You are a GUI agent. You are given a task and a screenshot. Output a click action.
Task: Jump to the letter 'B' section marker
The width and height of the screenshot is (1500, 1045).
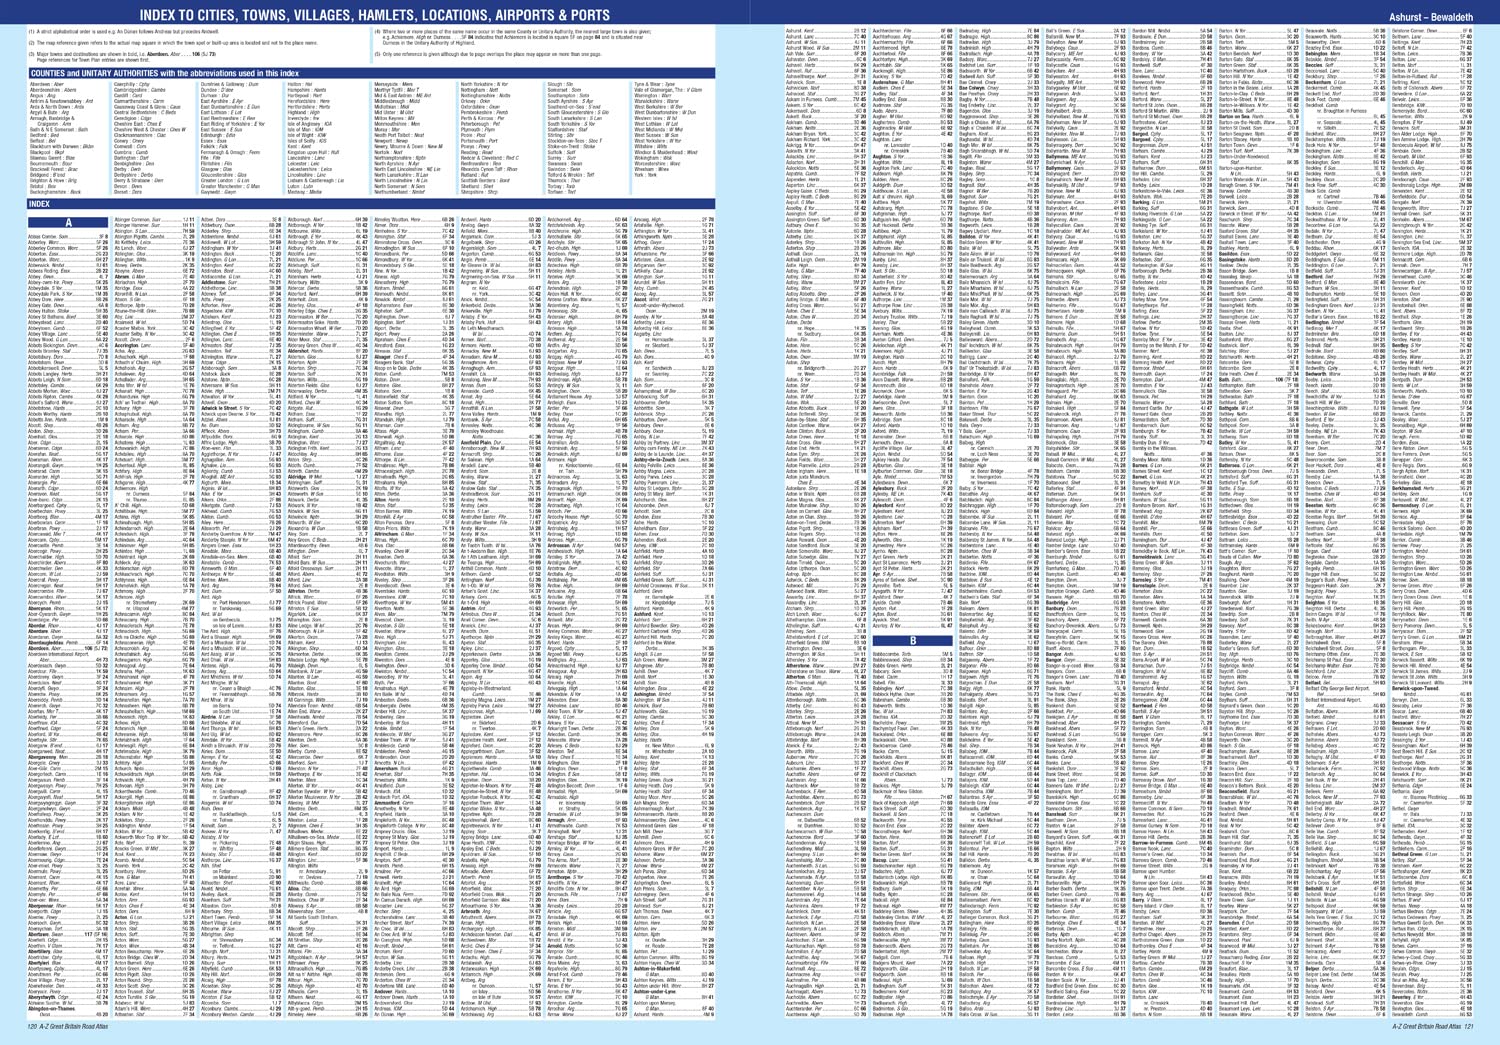[x=912, y=641]
